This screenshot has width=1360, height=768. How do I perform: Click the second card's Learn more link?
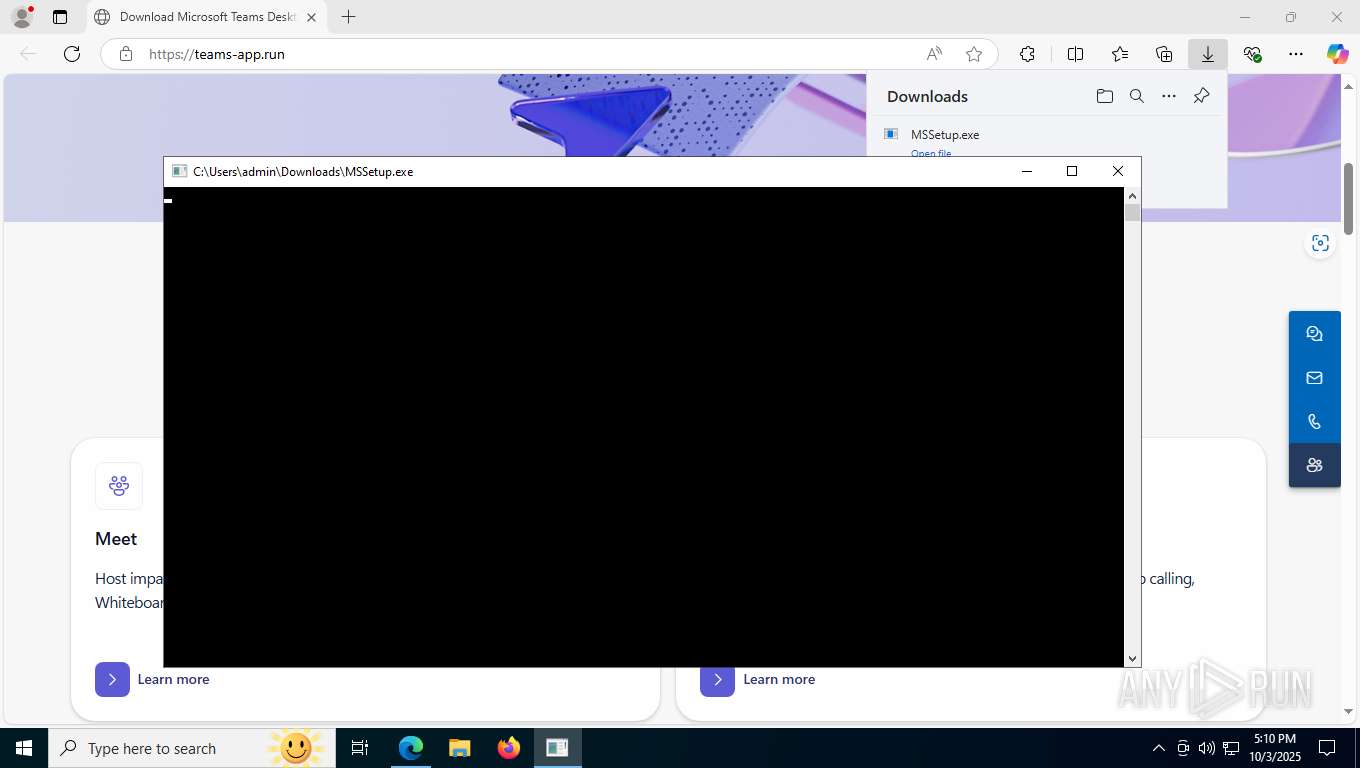[779, 679]
